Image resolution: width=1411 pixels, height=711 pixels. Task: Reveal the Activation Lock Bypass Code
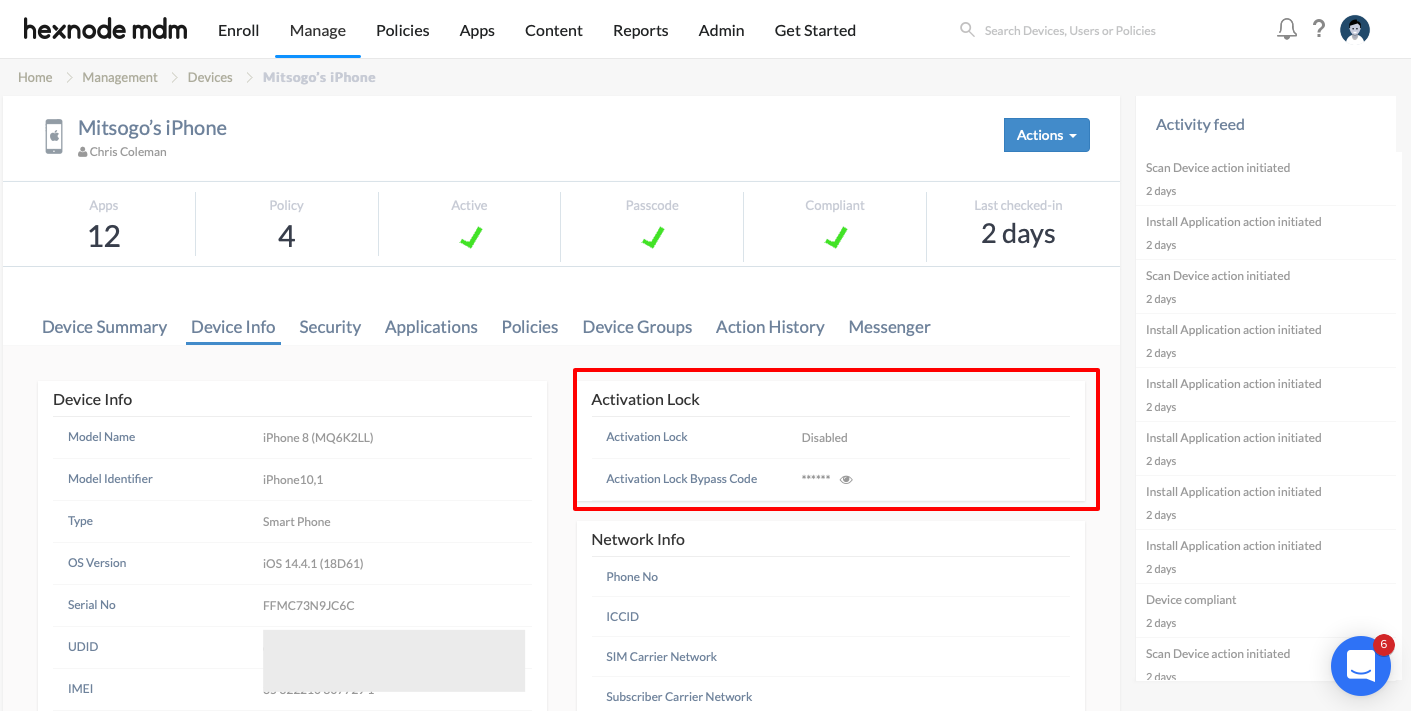click(846, 480)
